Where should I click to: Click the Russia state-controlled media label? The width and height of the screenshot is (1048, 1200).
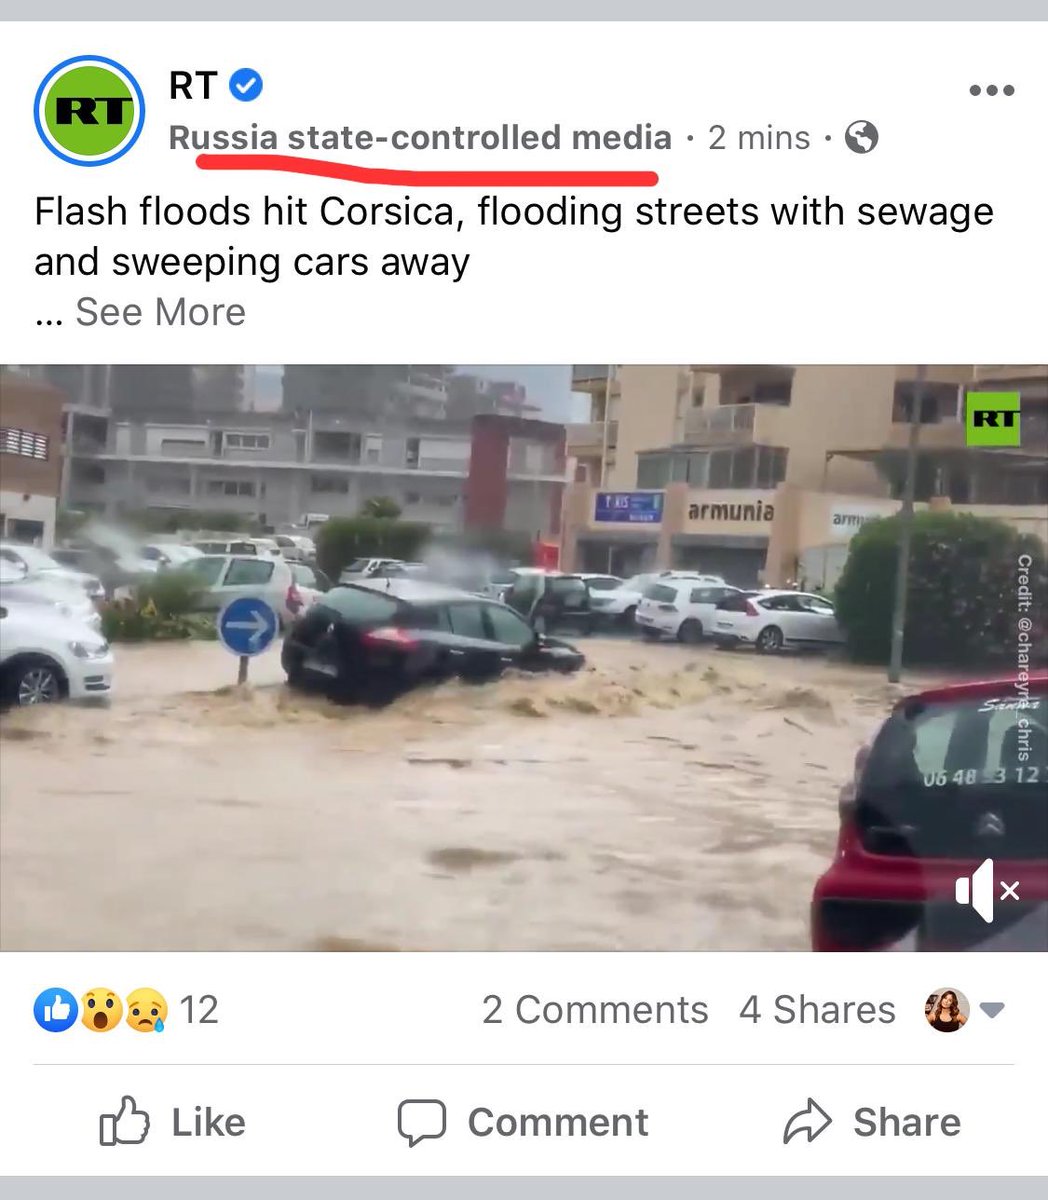tap(420, 138)
